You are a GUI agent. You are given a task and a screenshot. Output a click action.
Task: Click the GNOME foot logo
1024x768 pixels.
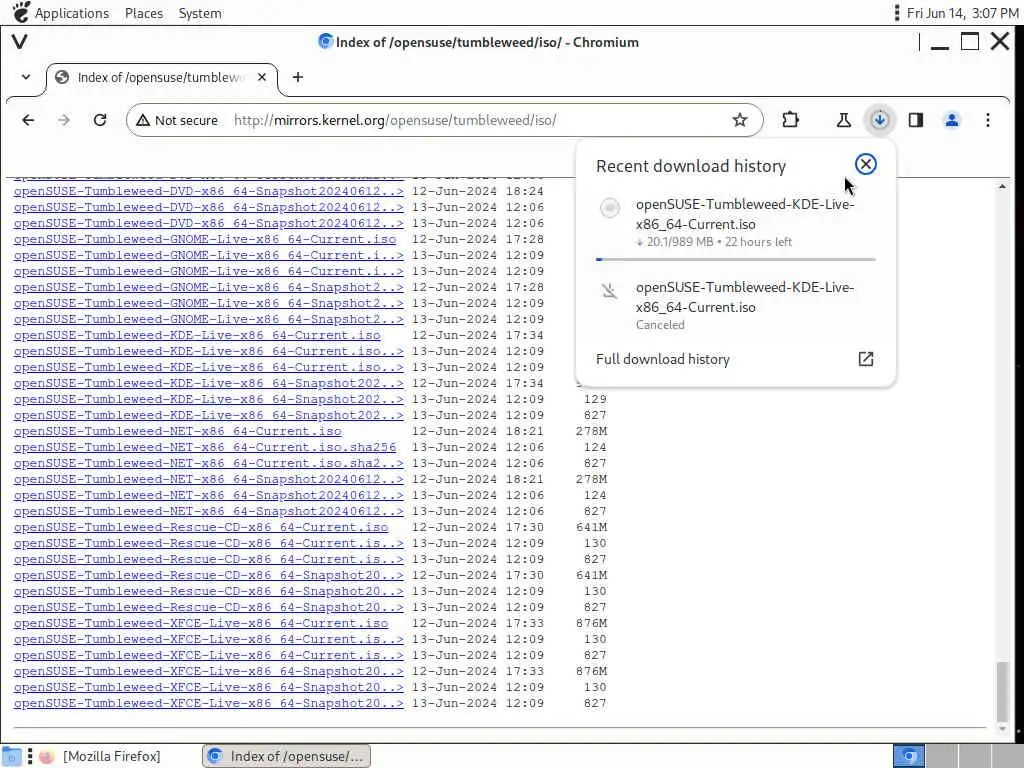[20, 12]
